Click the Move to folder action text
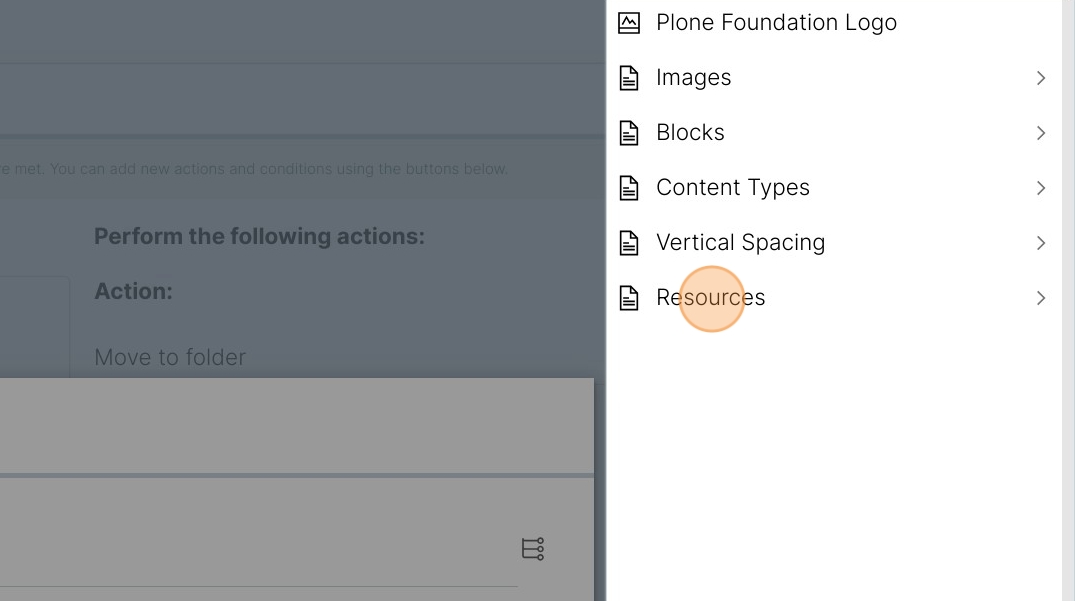This screenshot has width=1075, height=601. 170,357
